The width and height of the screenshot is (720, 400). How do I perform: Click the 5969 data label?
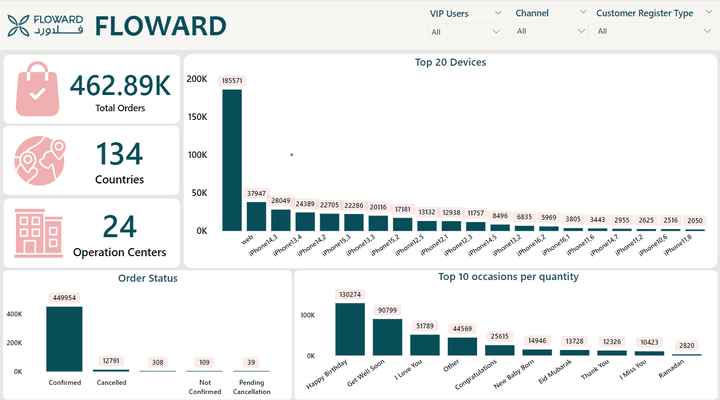point(549,217)
